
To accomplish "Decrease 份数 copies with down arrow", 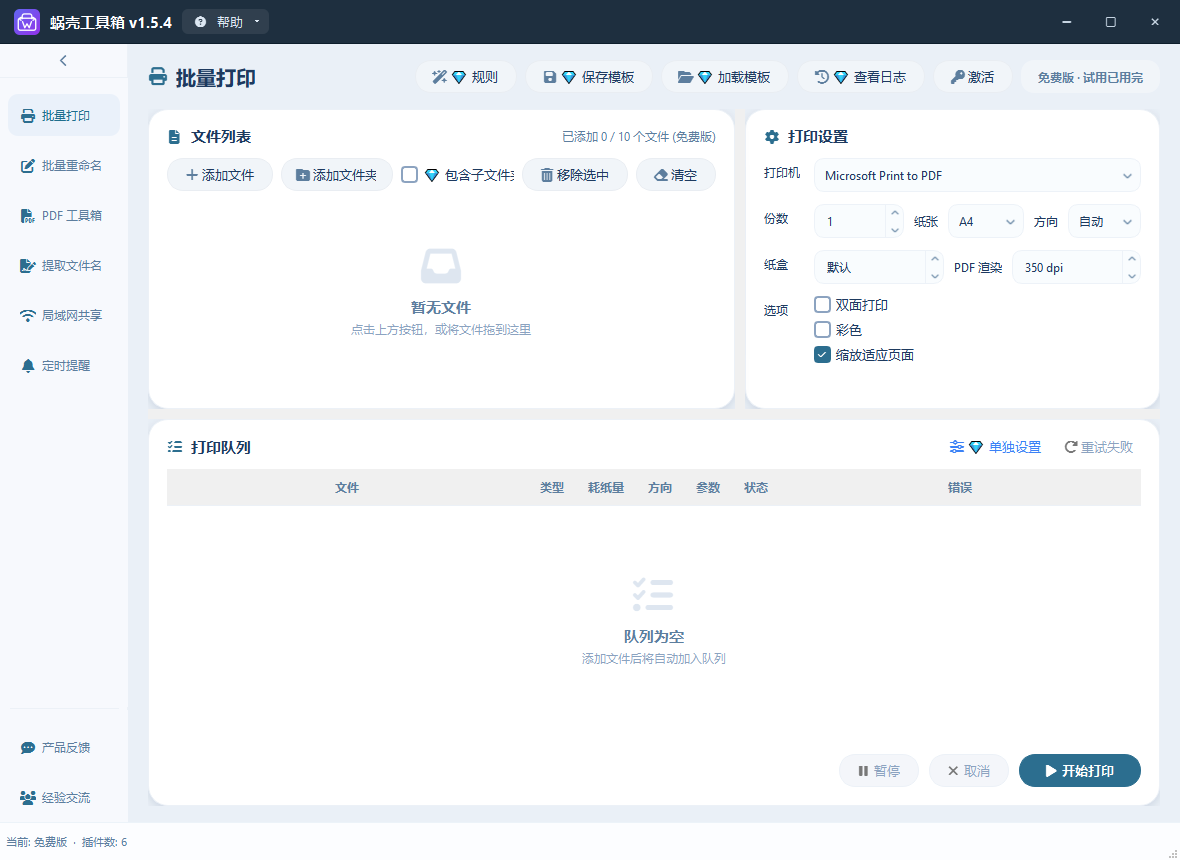I will 895,229.
